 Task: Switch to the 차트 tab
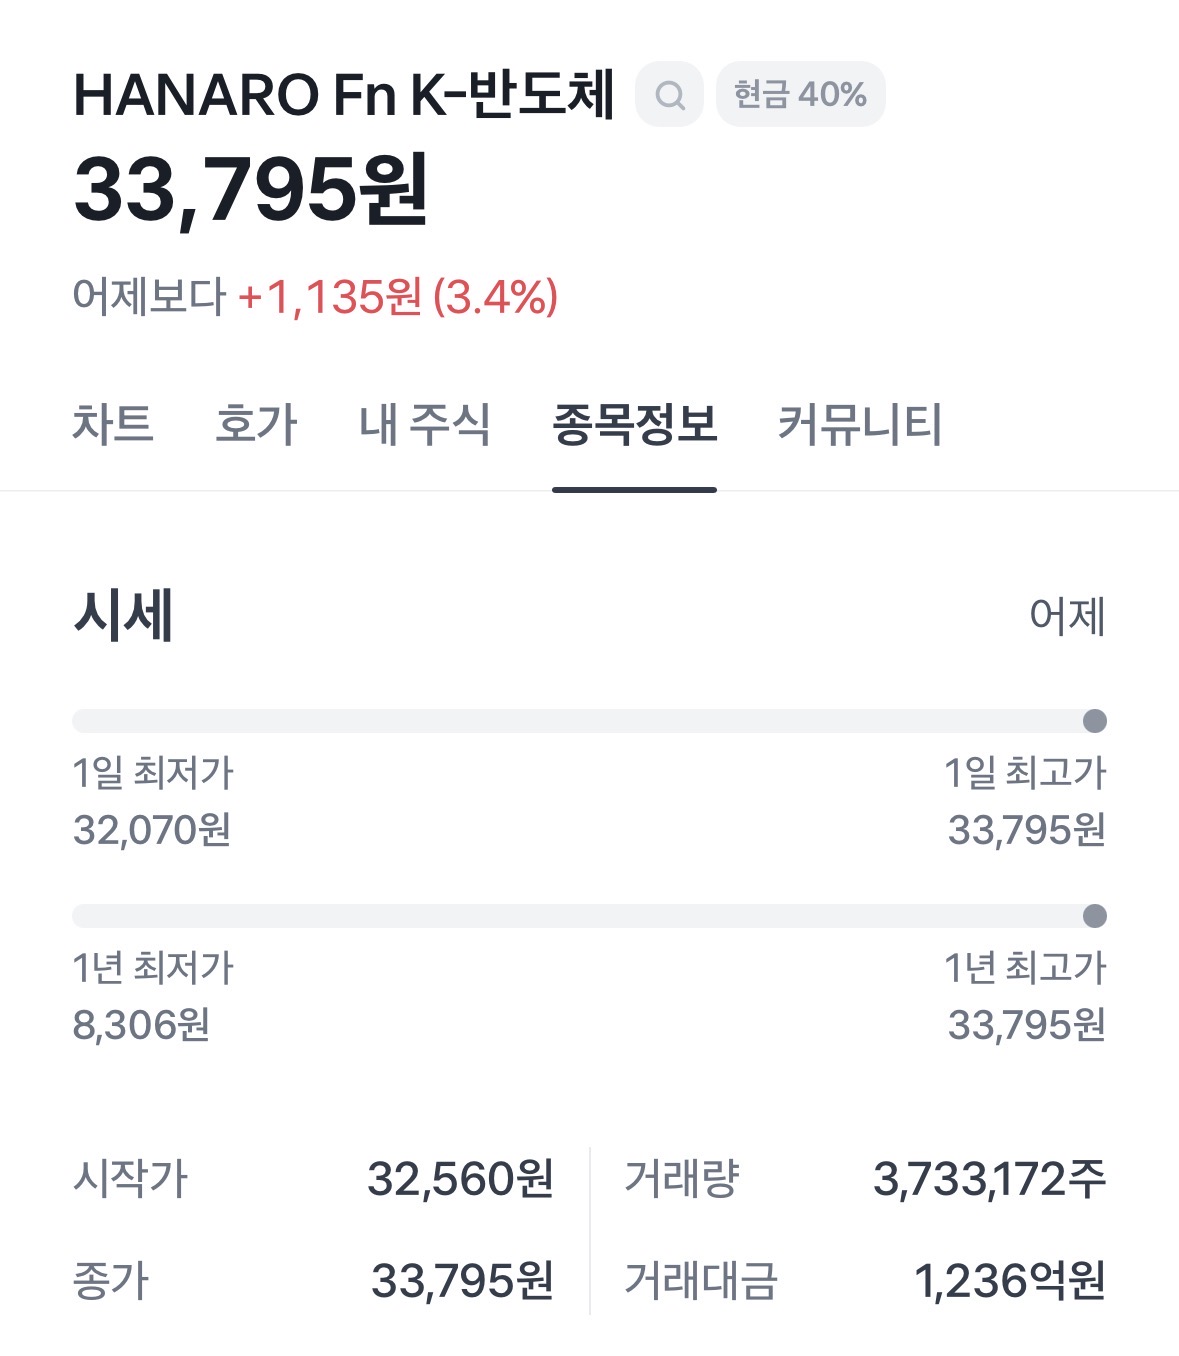tap(113, 424)
